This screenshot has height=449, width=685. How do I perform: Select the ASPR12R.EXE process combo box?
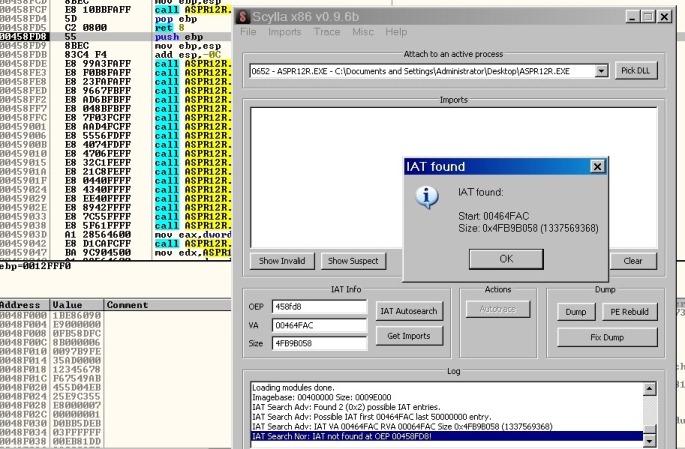coord(429,71)
